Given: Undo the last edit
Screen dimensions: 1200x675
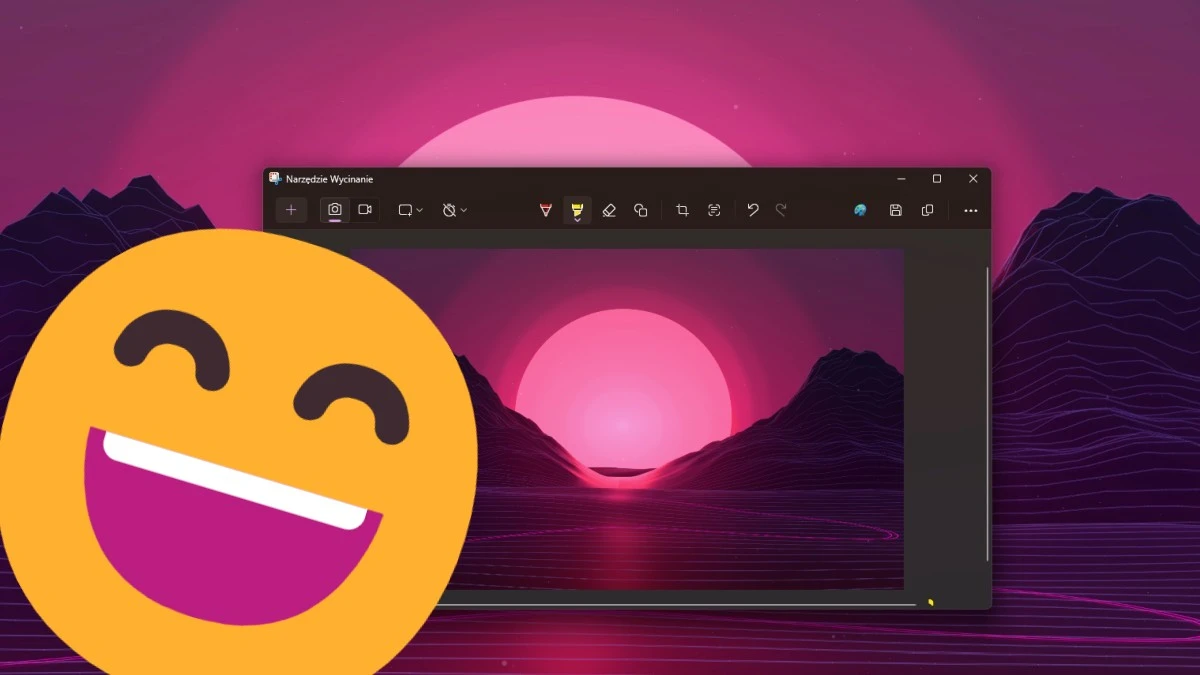Looking at the screenshot, I should tap(753, 210).
